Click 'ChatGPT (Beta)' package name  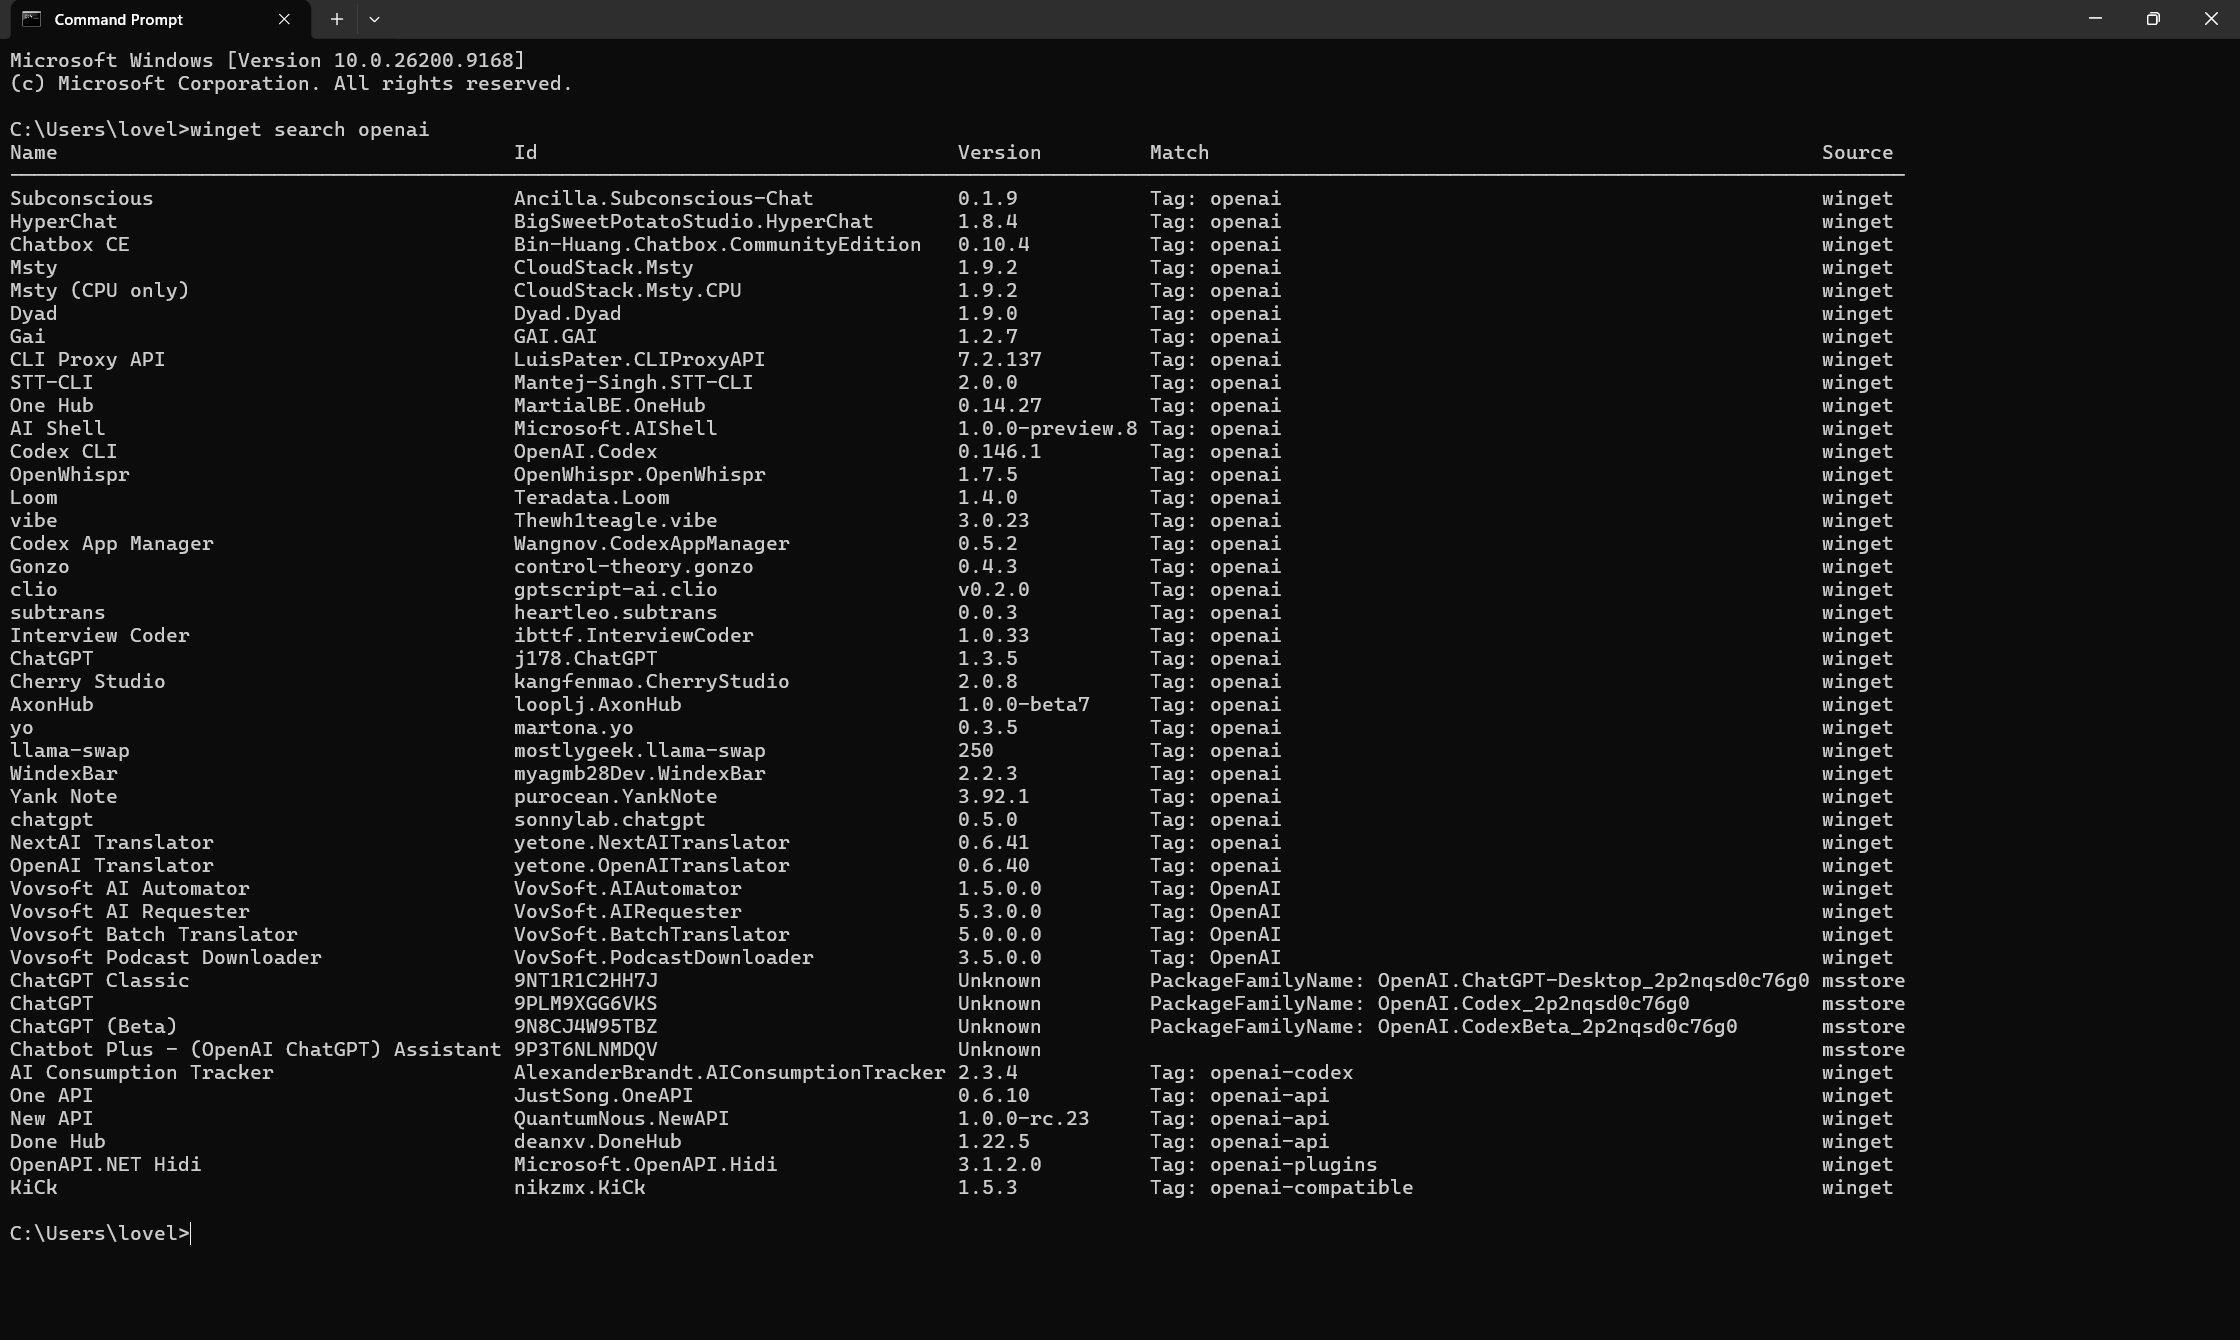pyautogui.click(x=94, y=1026)
